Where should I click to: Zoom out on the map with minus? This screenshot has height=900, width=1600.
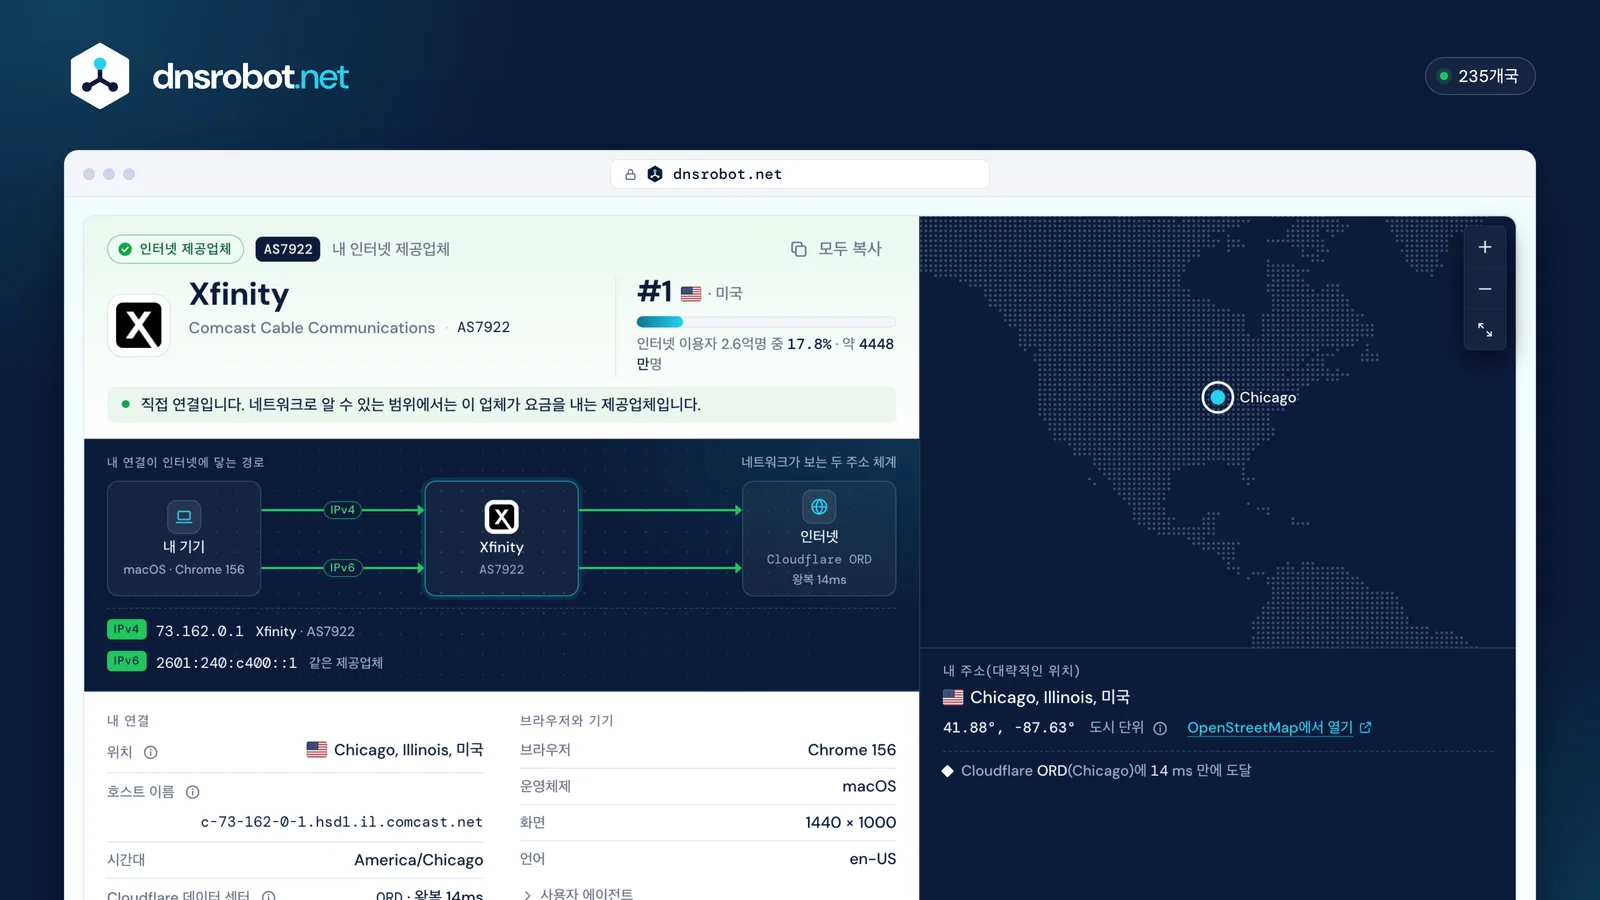1485,289
